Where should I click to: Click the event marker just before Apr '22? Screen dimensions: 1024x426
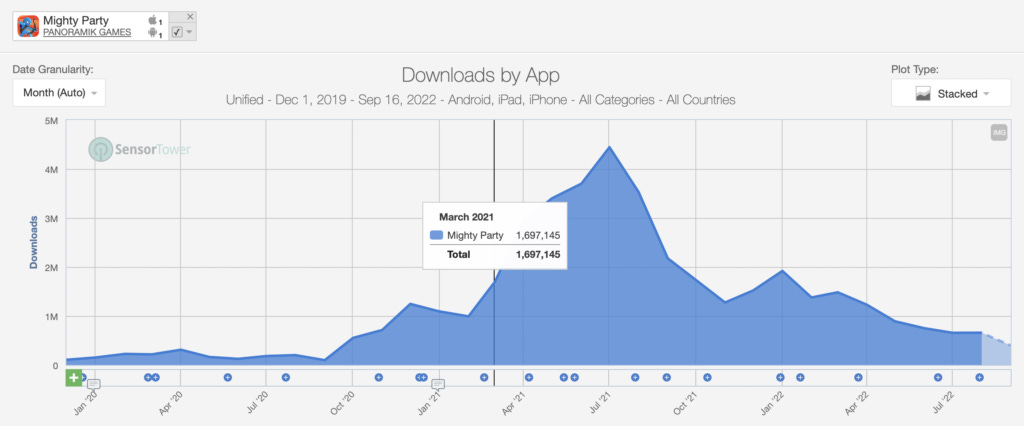(858, 377)
